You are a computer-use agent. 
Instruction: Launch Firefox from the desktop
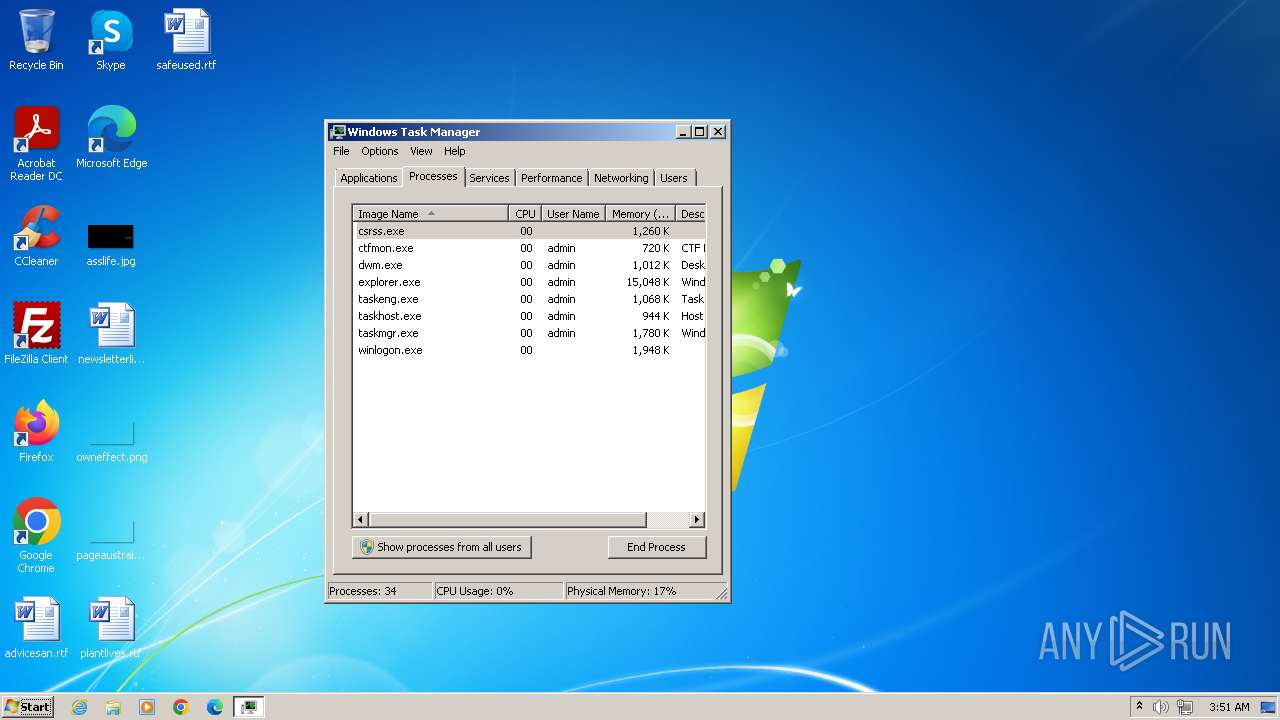(x=36, y=432)
